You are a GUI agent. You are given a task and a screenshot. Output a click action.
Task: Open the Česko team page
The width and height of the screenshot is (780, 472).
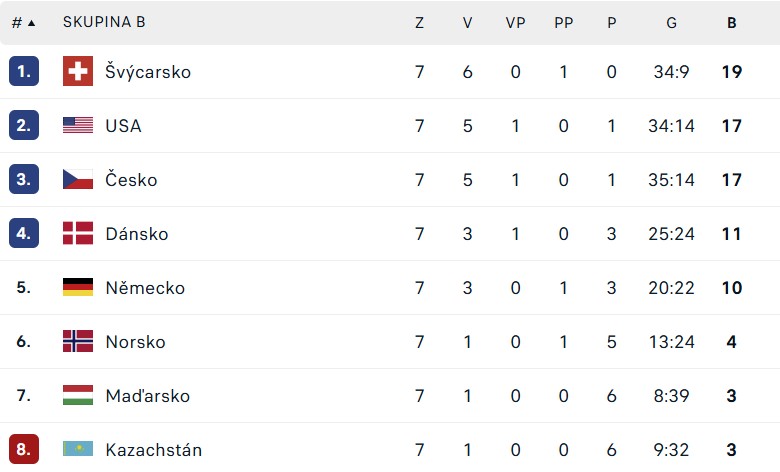click(131, 180)
